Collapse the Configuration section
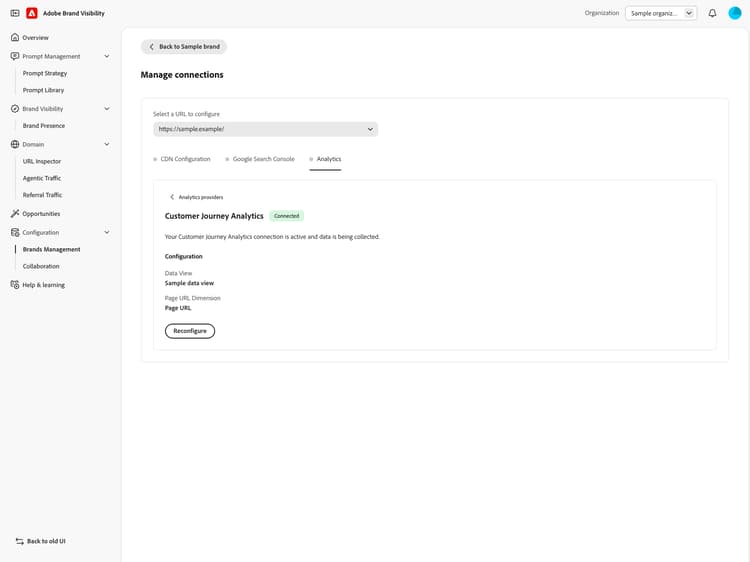The height and width of the screenshot is (562, 750). point(107,232)
